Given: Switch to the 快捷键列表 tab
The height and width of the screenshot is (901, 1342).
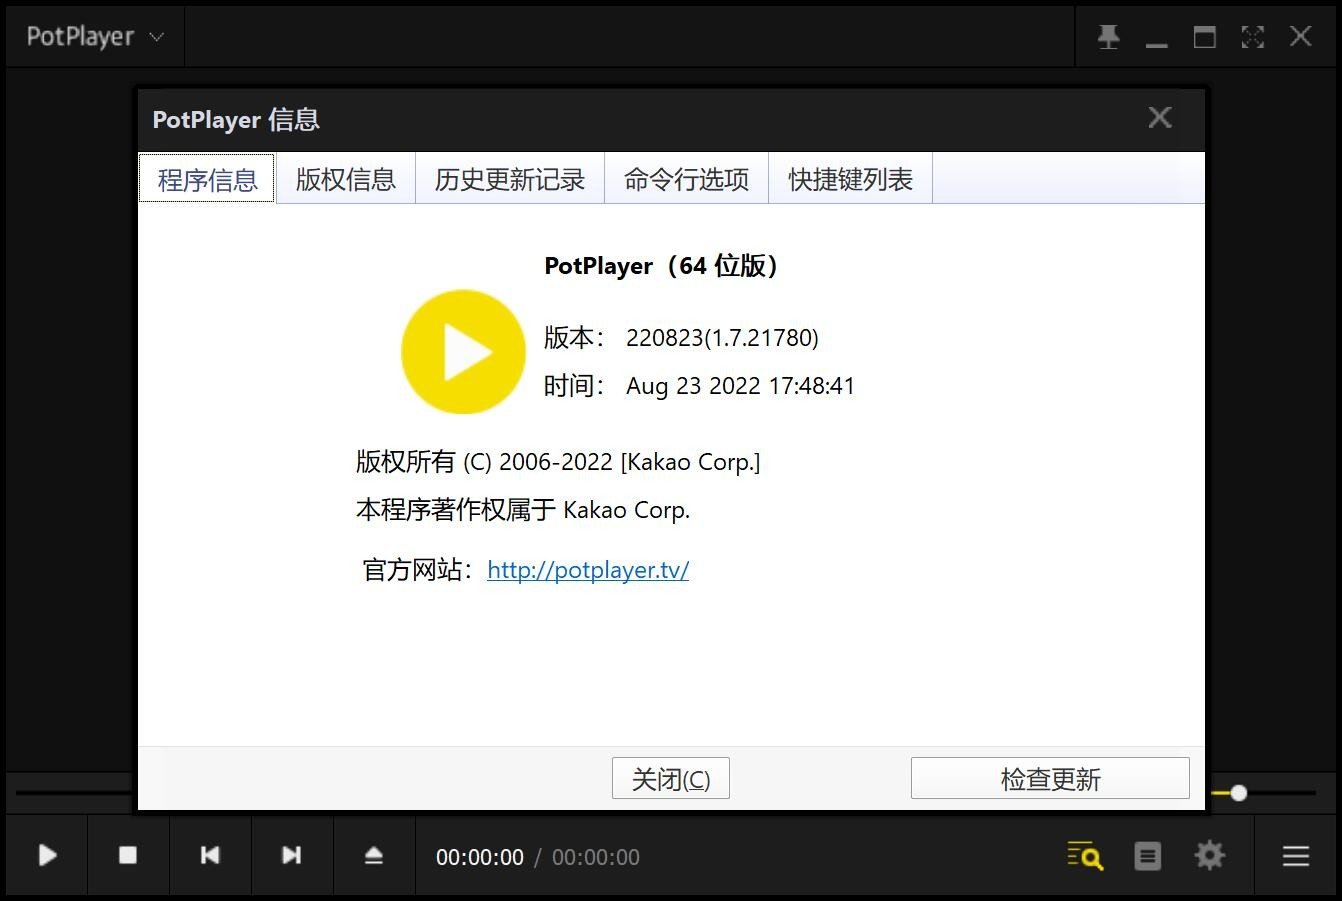Looking at the screenshot, I should [849, 178].
